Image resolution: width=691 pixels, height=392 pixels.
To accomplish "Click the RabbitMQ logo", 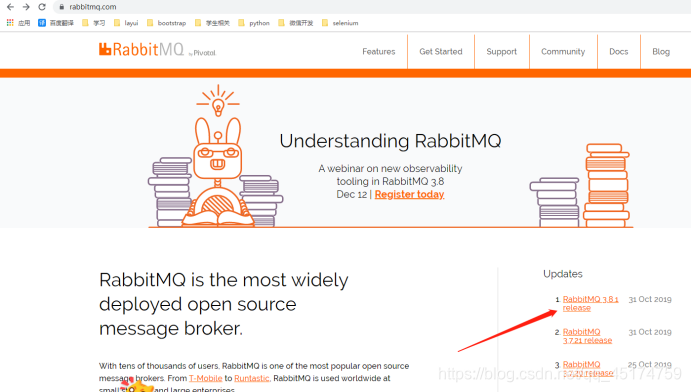I will pos(141,49).
